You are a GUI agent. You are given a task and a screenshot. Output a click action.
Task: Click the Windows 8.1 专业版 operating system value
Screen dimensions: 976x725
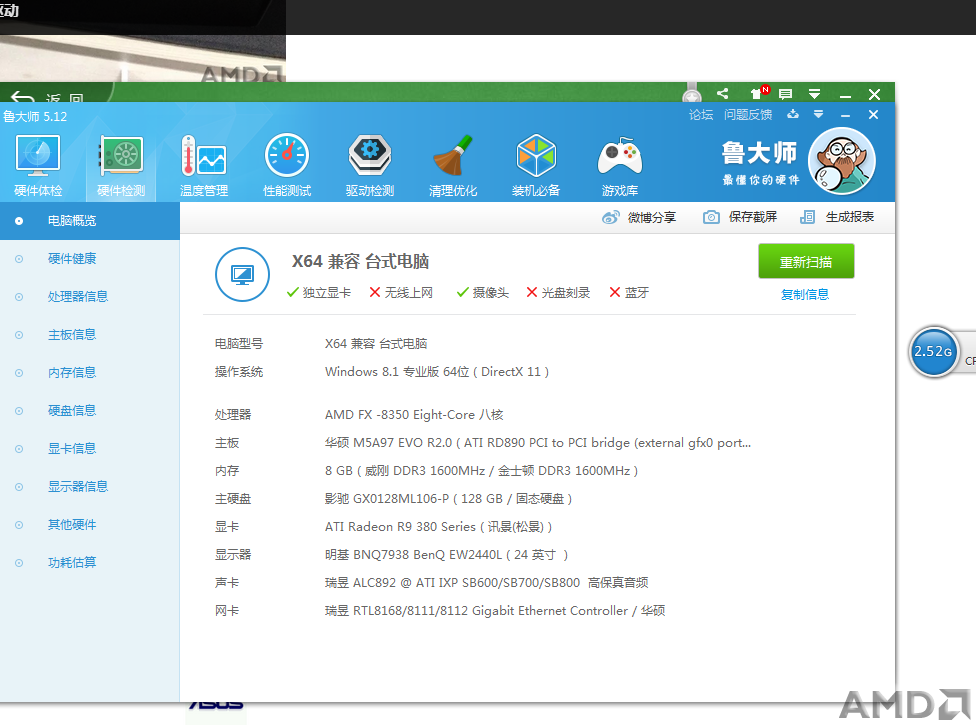[x=437, y=372]
